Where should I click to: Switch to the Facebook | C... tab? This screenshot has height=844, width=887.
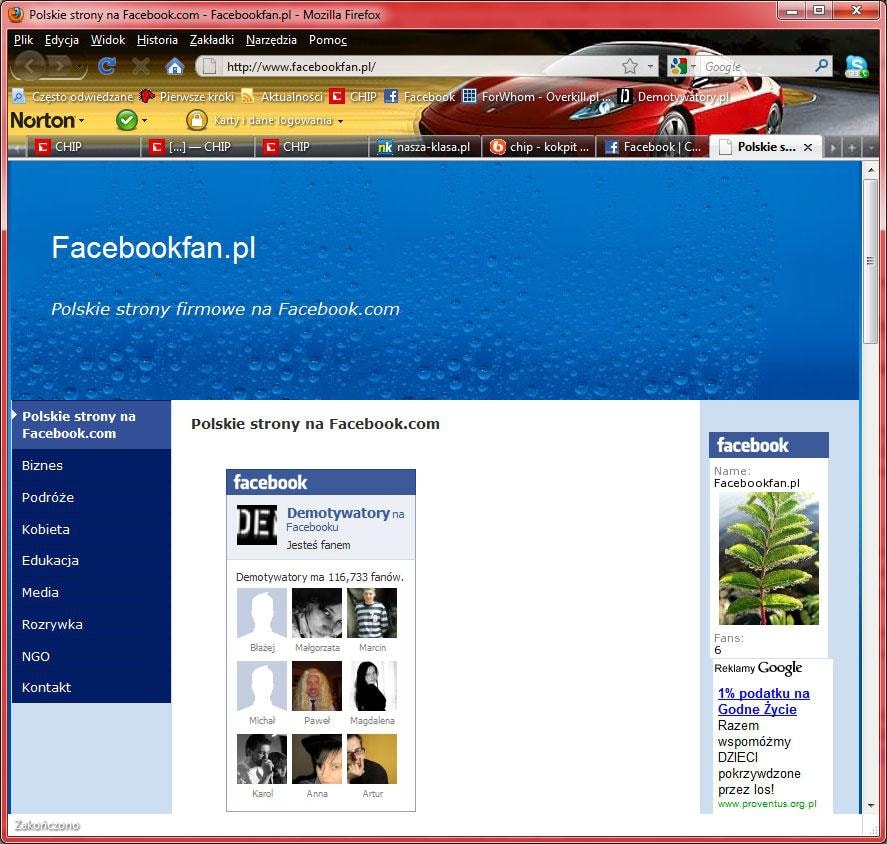tap(653, 147)
